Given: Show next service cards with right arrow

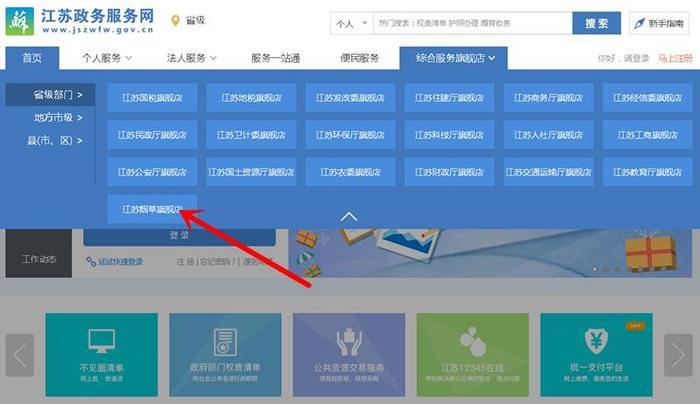Looking at the screenshot, I should point(678,355).
